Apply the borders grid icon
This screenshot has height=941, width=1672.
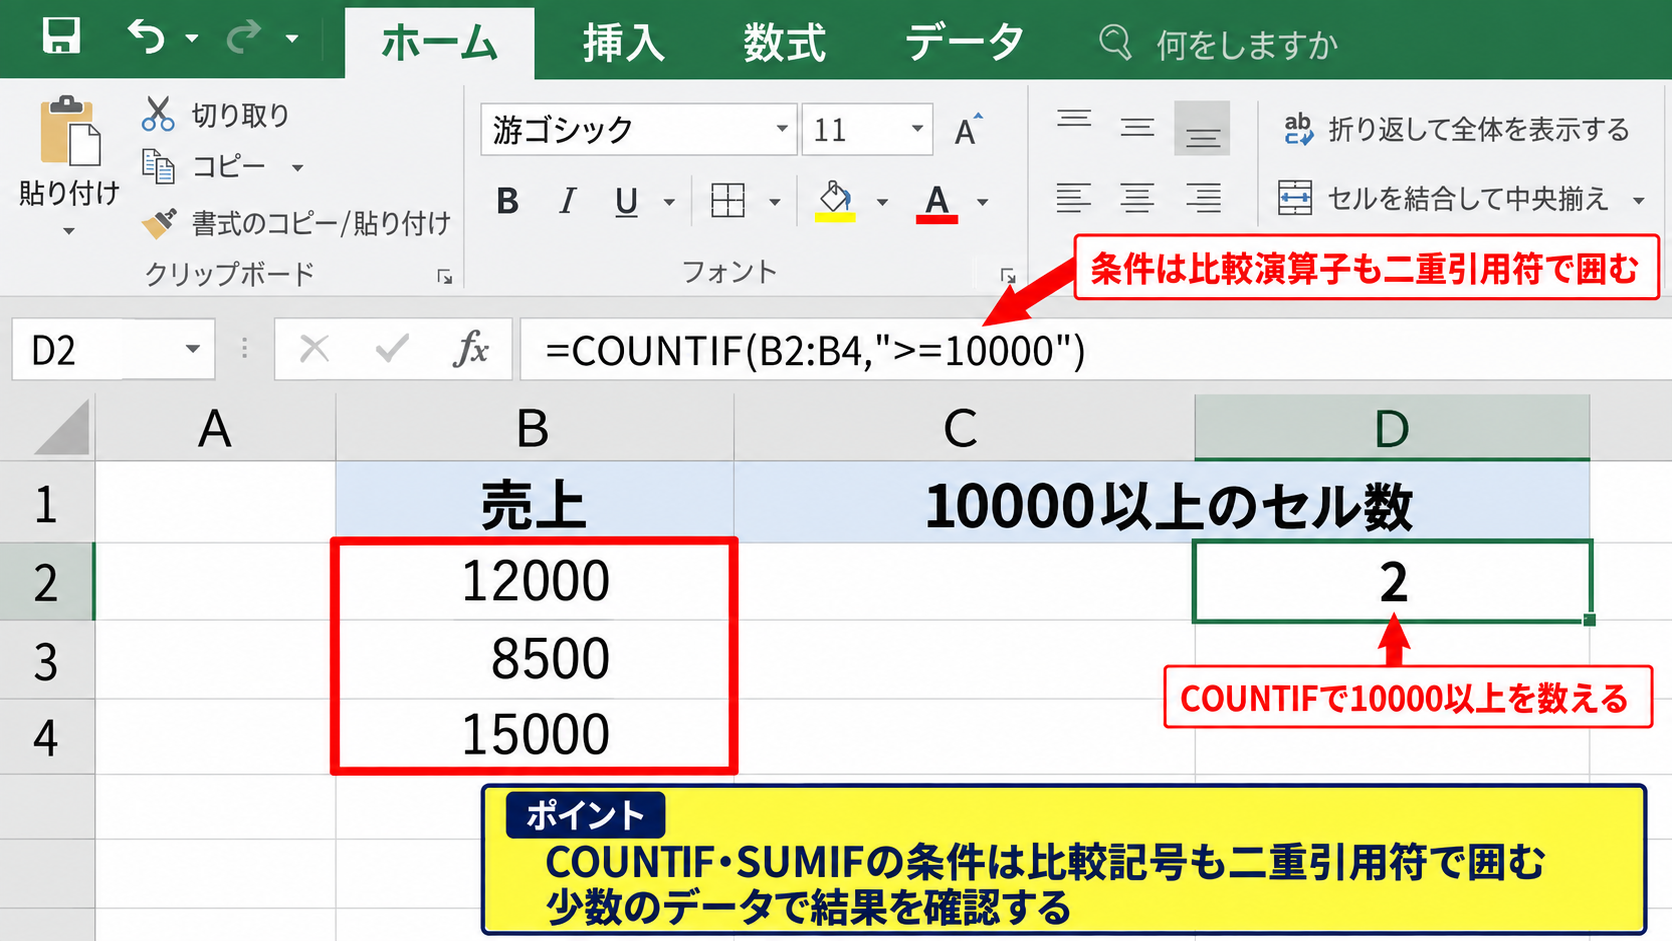(728, 201)
